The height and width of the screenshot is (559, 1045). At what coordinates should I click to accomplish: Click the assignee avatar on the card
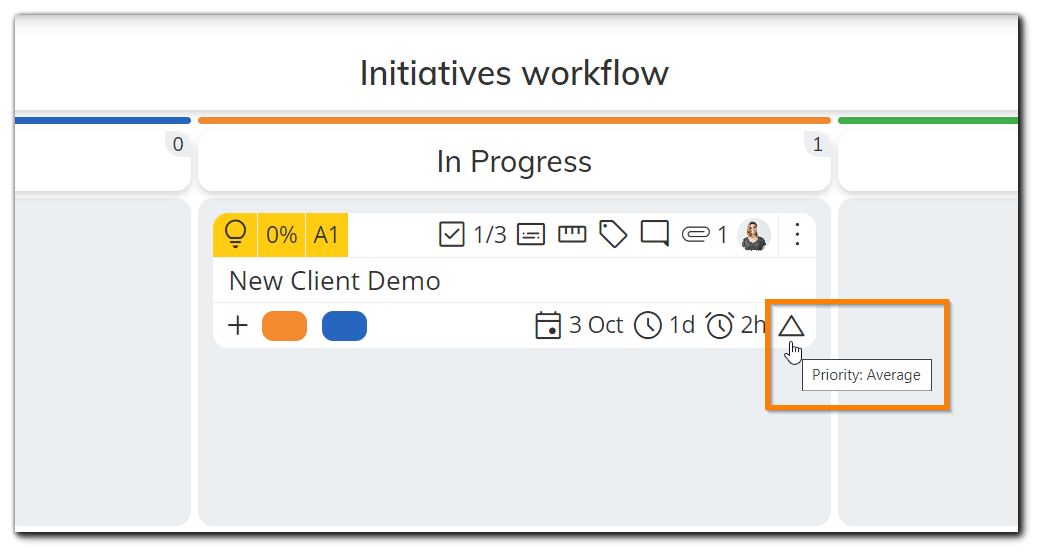(x=754, y=235)
